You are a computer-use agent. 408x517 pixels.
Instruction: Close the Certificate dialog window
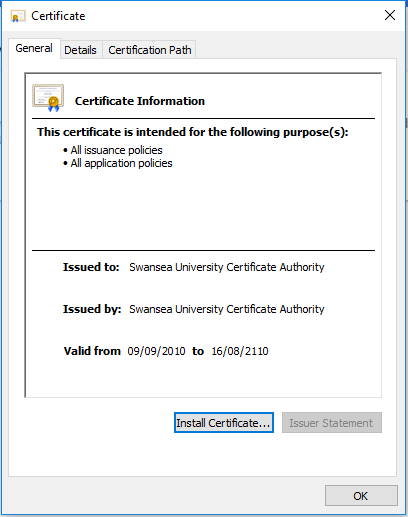390,15
